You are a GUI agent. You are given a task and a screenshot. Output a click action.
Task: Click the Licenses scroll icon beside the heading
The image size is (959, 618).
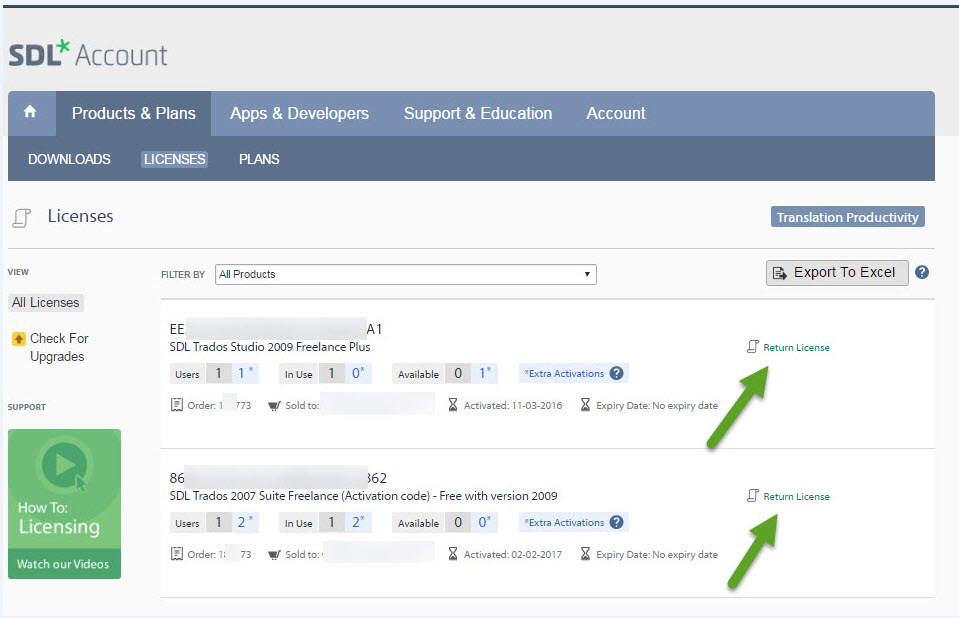tap(21, 217)
